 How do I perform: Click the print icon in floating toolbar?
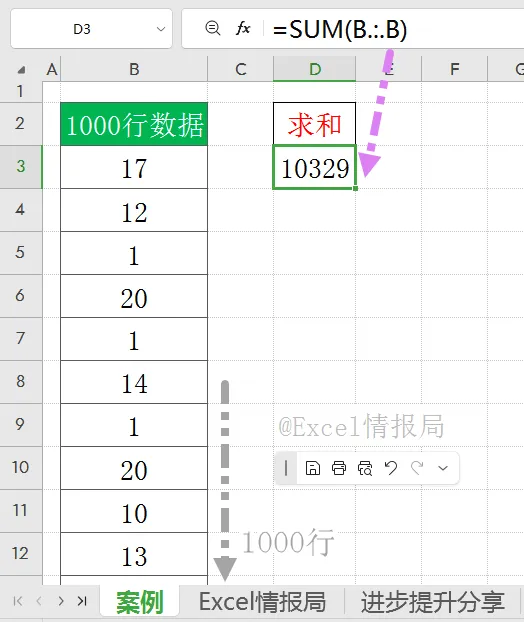pos(339,468)
